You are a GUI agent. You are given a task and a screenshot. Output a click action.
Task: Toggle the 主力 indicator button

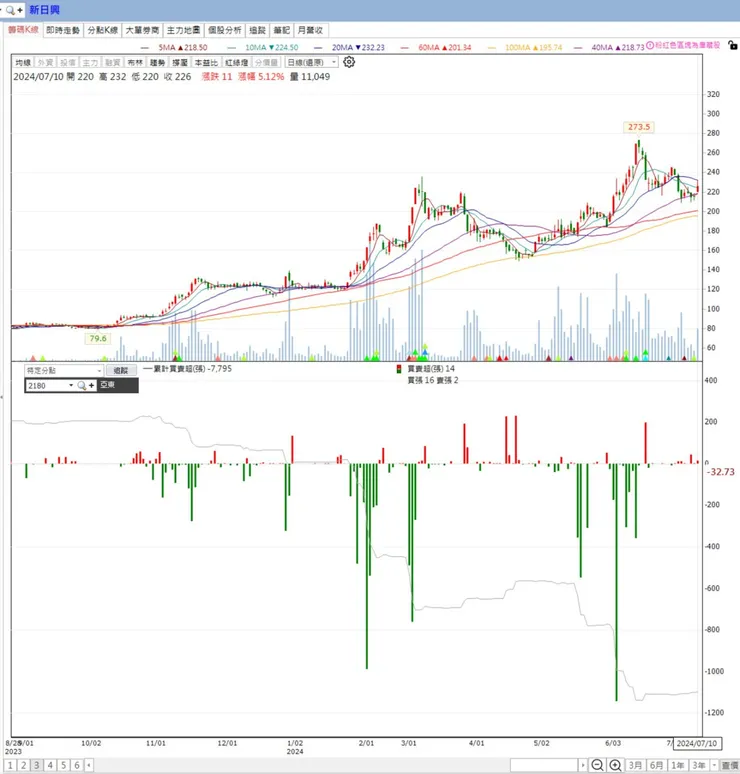pyautogui.click(x=90, y=62)
